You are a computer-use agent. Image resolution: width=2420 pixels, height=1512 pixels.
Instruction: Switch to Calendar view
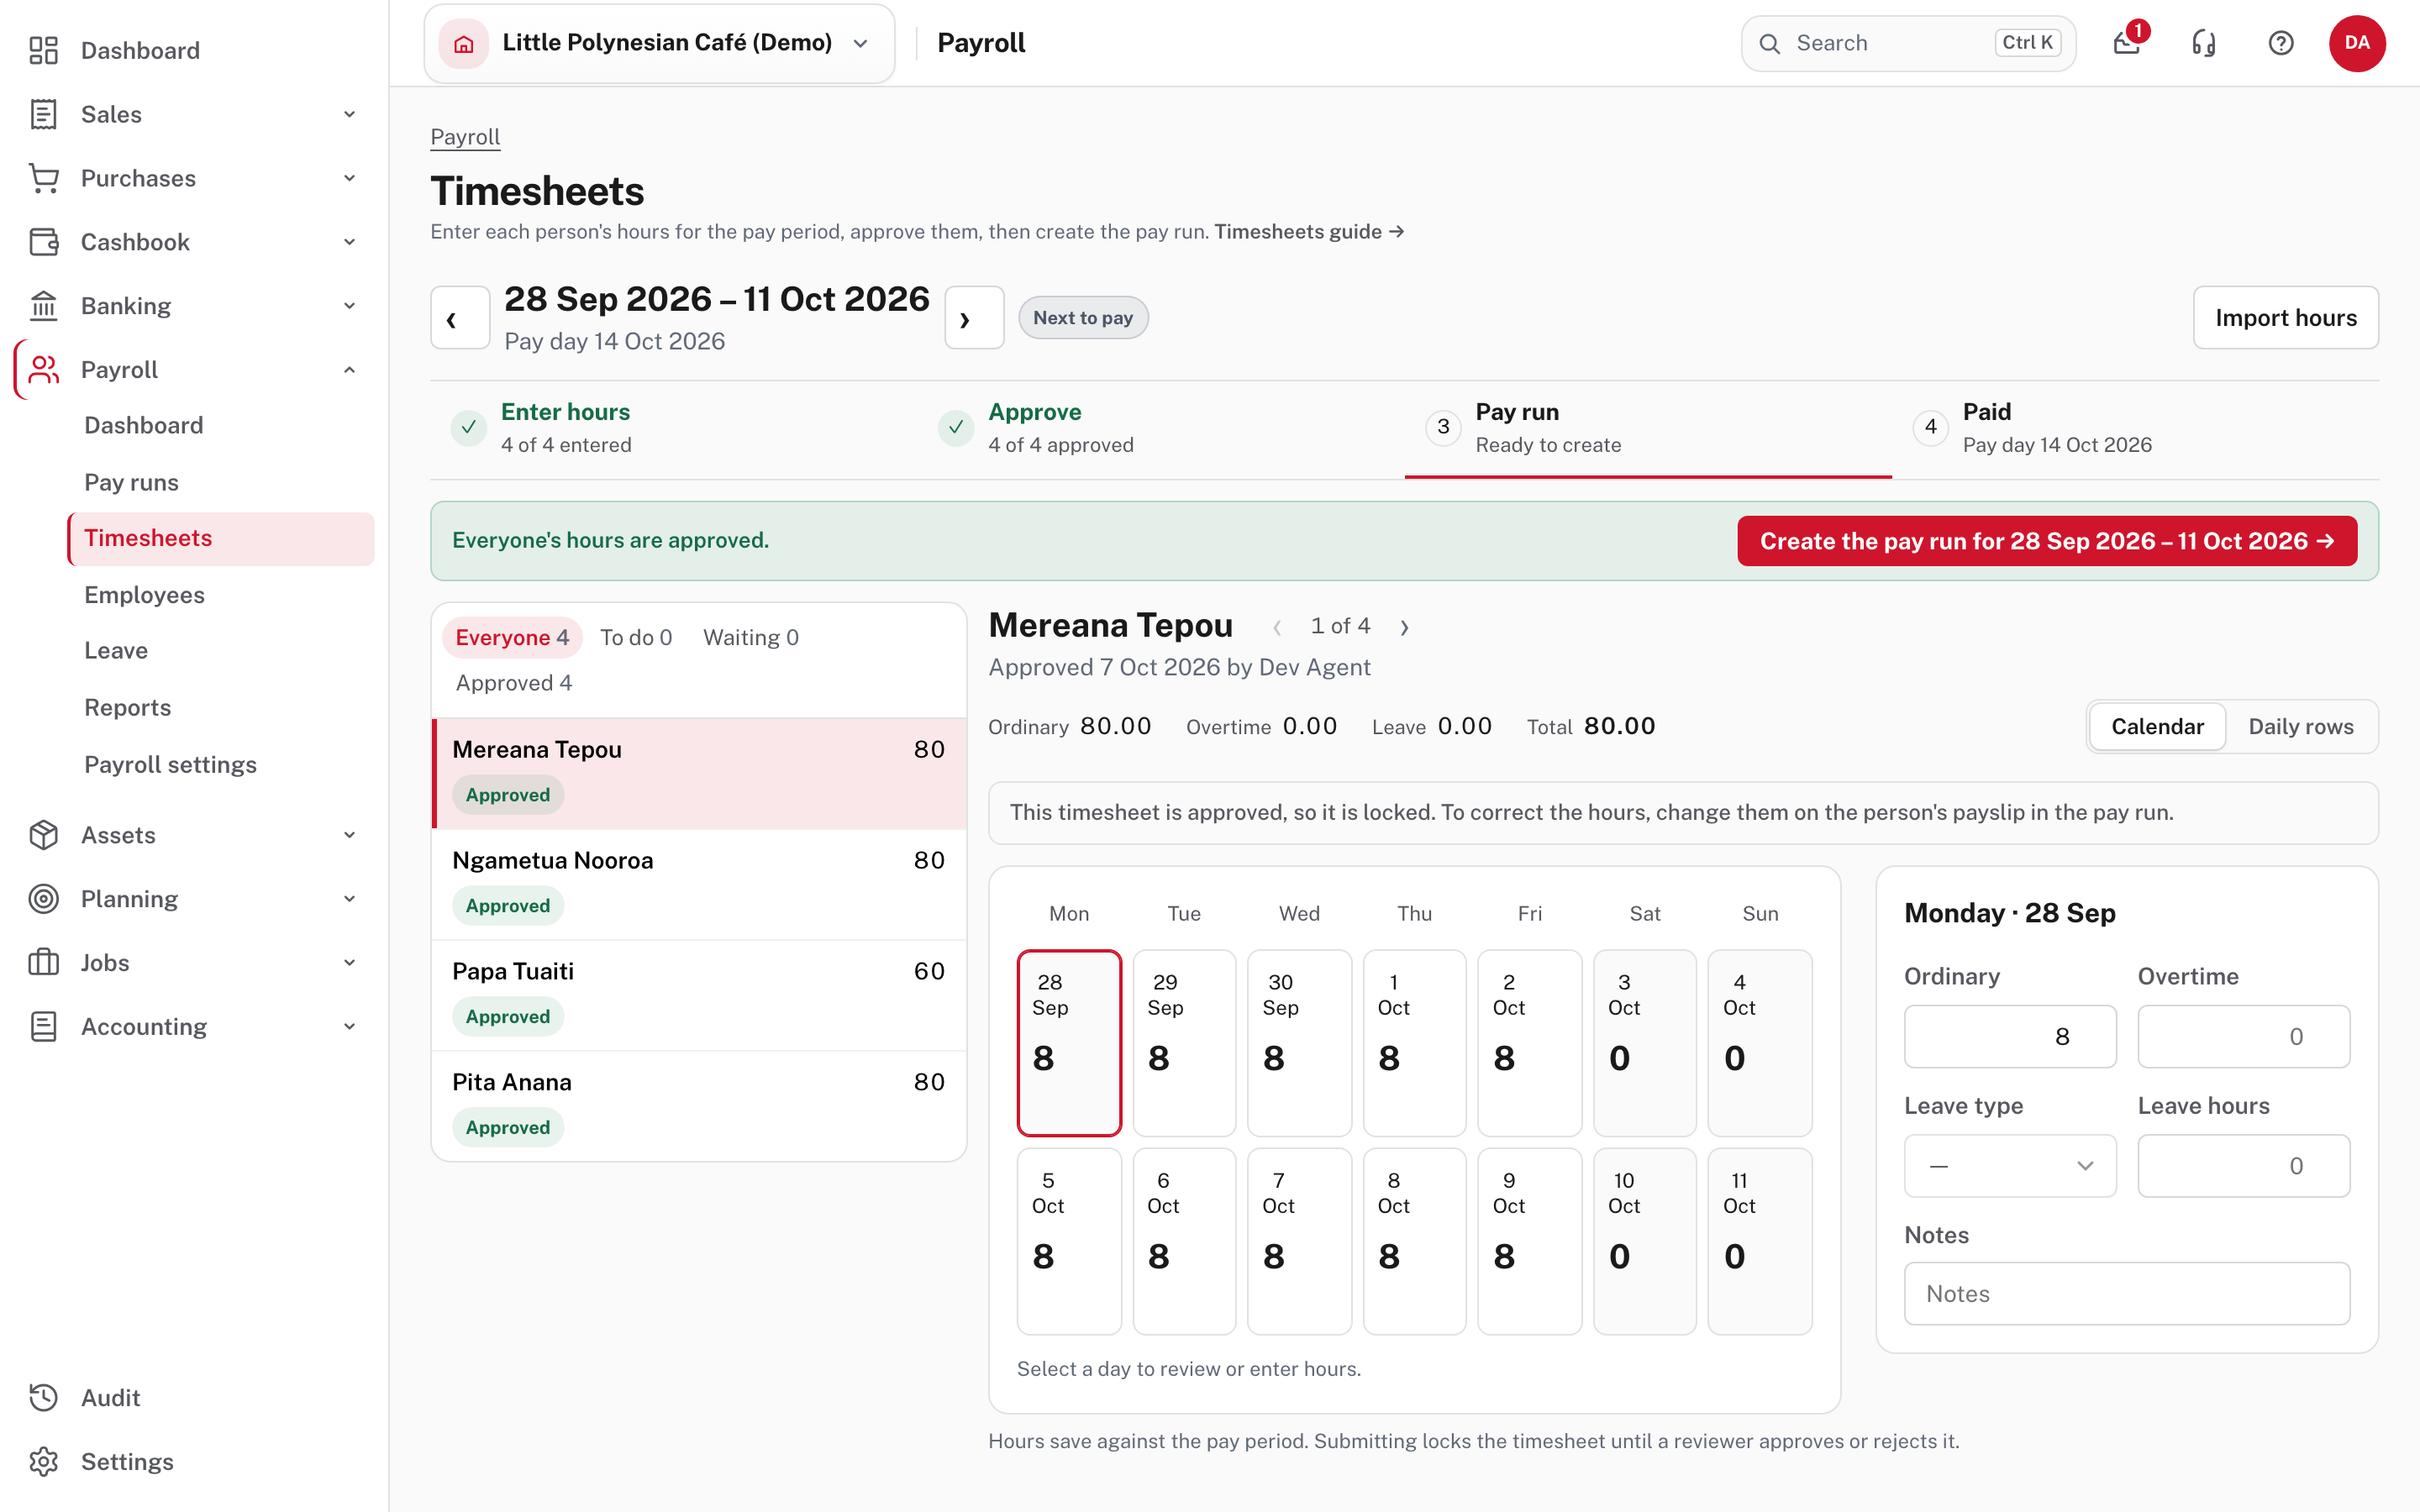click(2157, 727)
